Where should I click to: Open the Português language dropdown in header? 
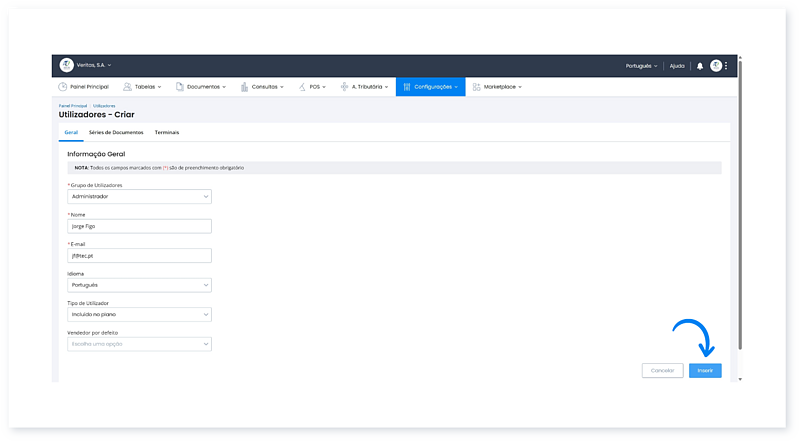[641, 66]
